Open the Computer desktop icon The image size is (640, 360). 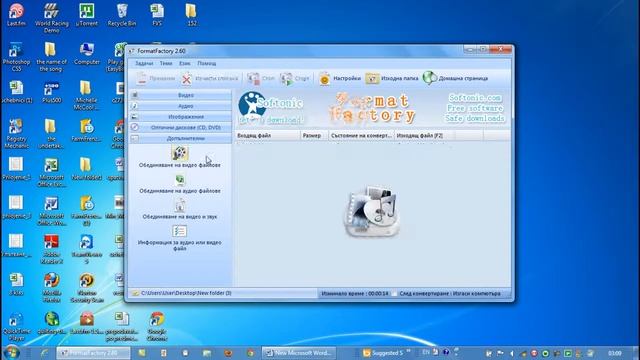87,53
